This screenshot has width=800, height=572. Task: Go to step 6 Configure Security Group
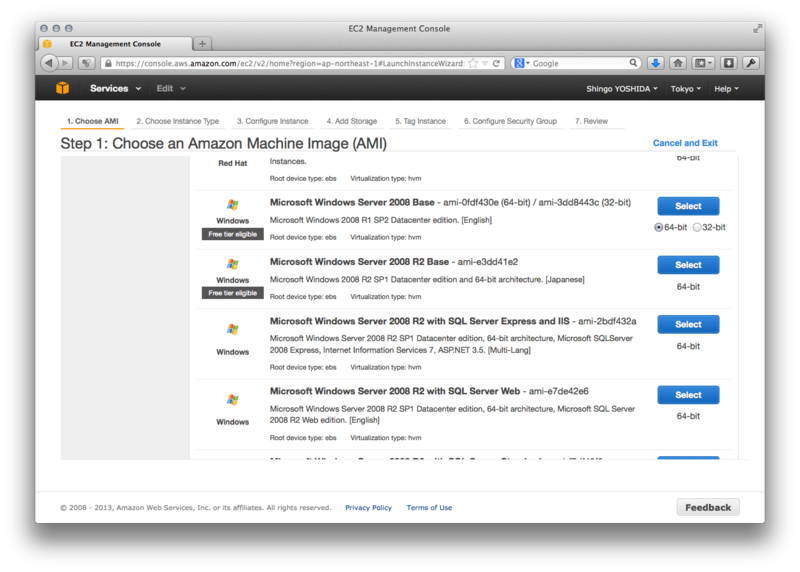pyautogui.click(x=510, y=121)
